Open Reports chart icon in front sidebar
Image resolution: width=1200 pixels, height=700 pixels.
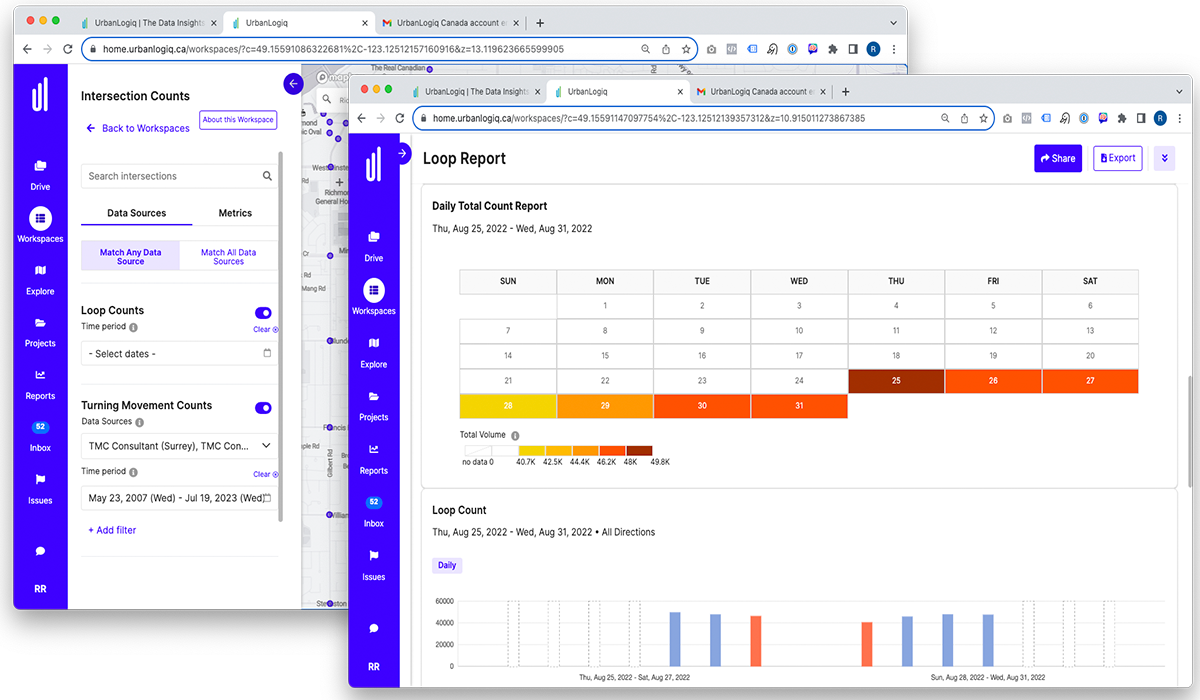coord(373,456)
